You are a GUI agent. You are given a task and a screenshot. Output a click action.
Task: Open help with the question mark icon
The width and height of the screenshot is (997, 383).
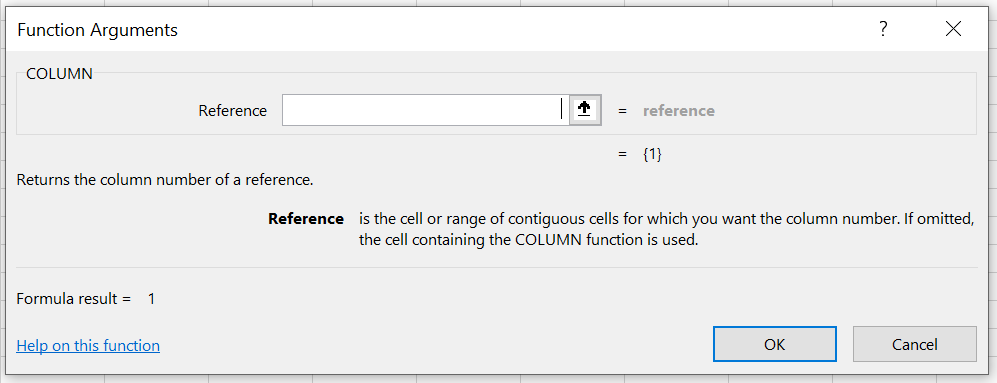(x=883, y=29)
